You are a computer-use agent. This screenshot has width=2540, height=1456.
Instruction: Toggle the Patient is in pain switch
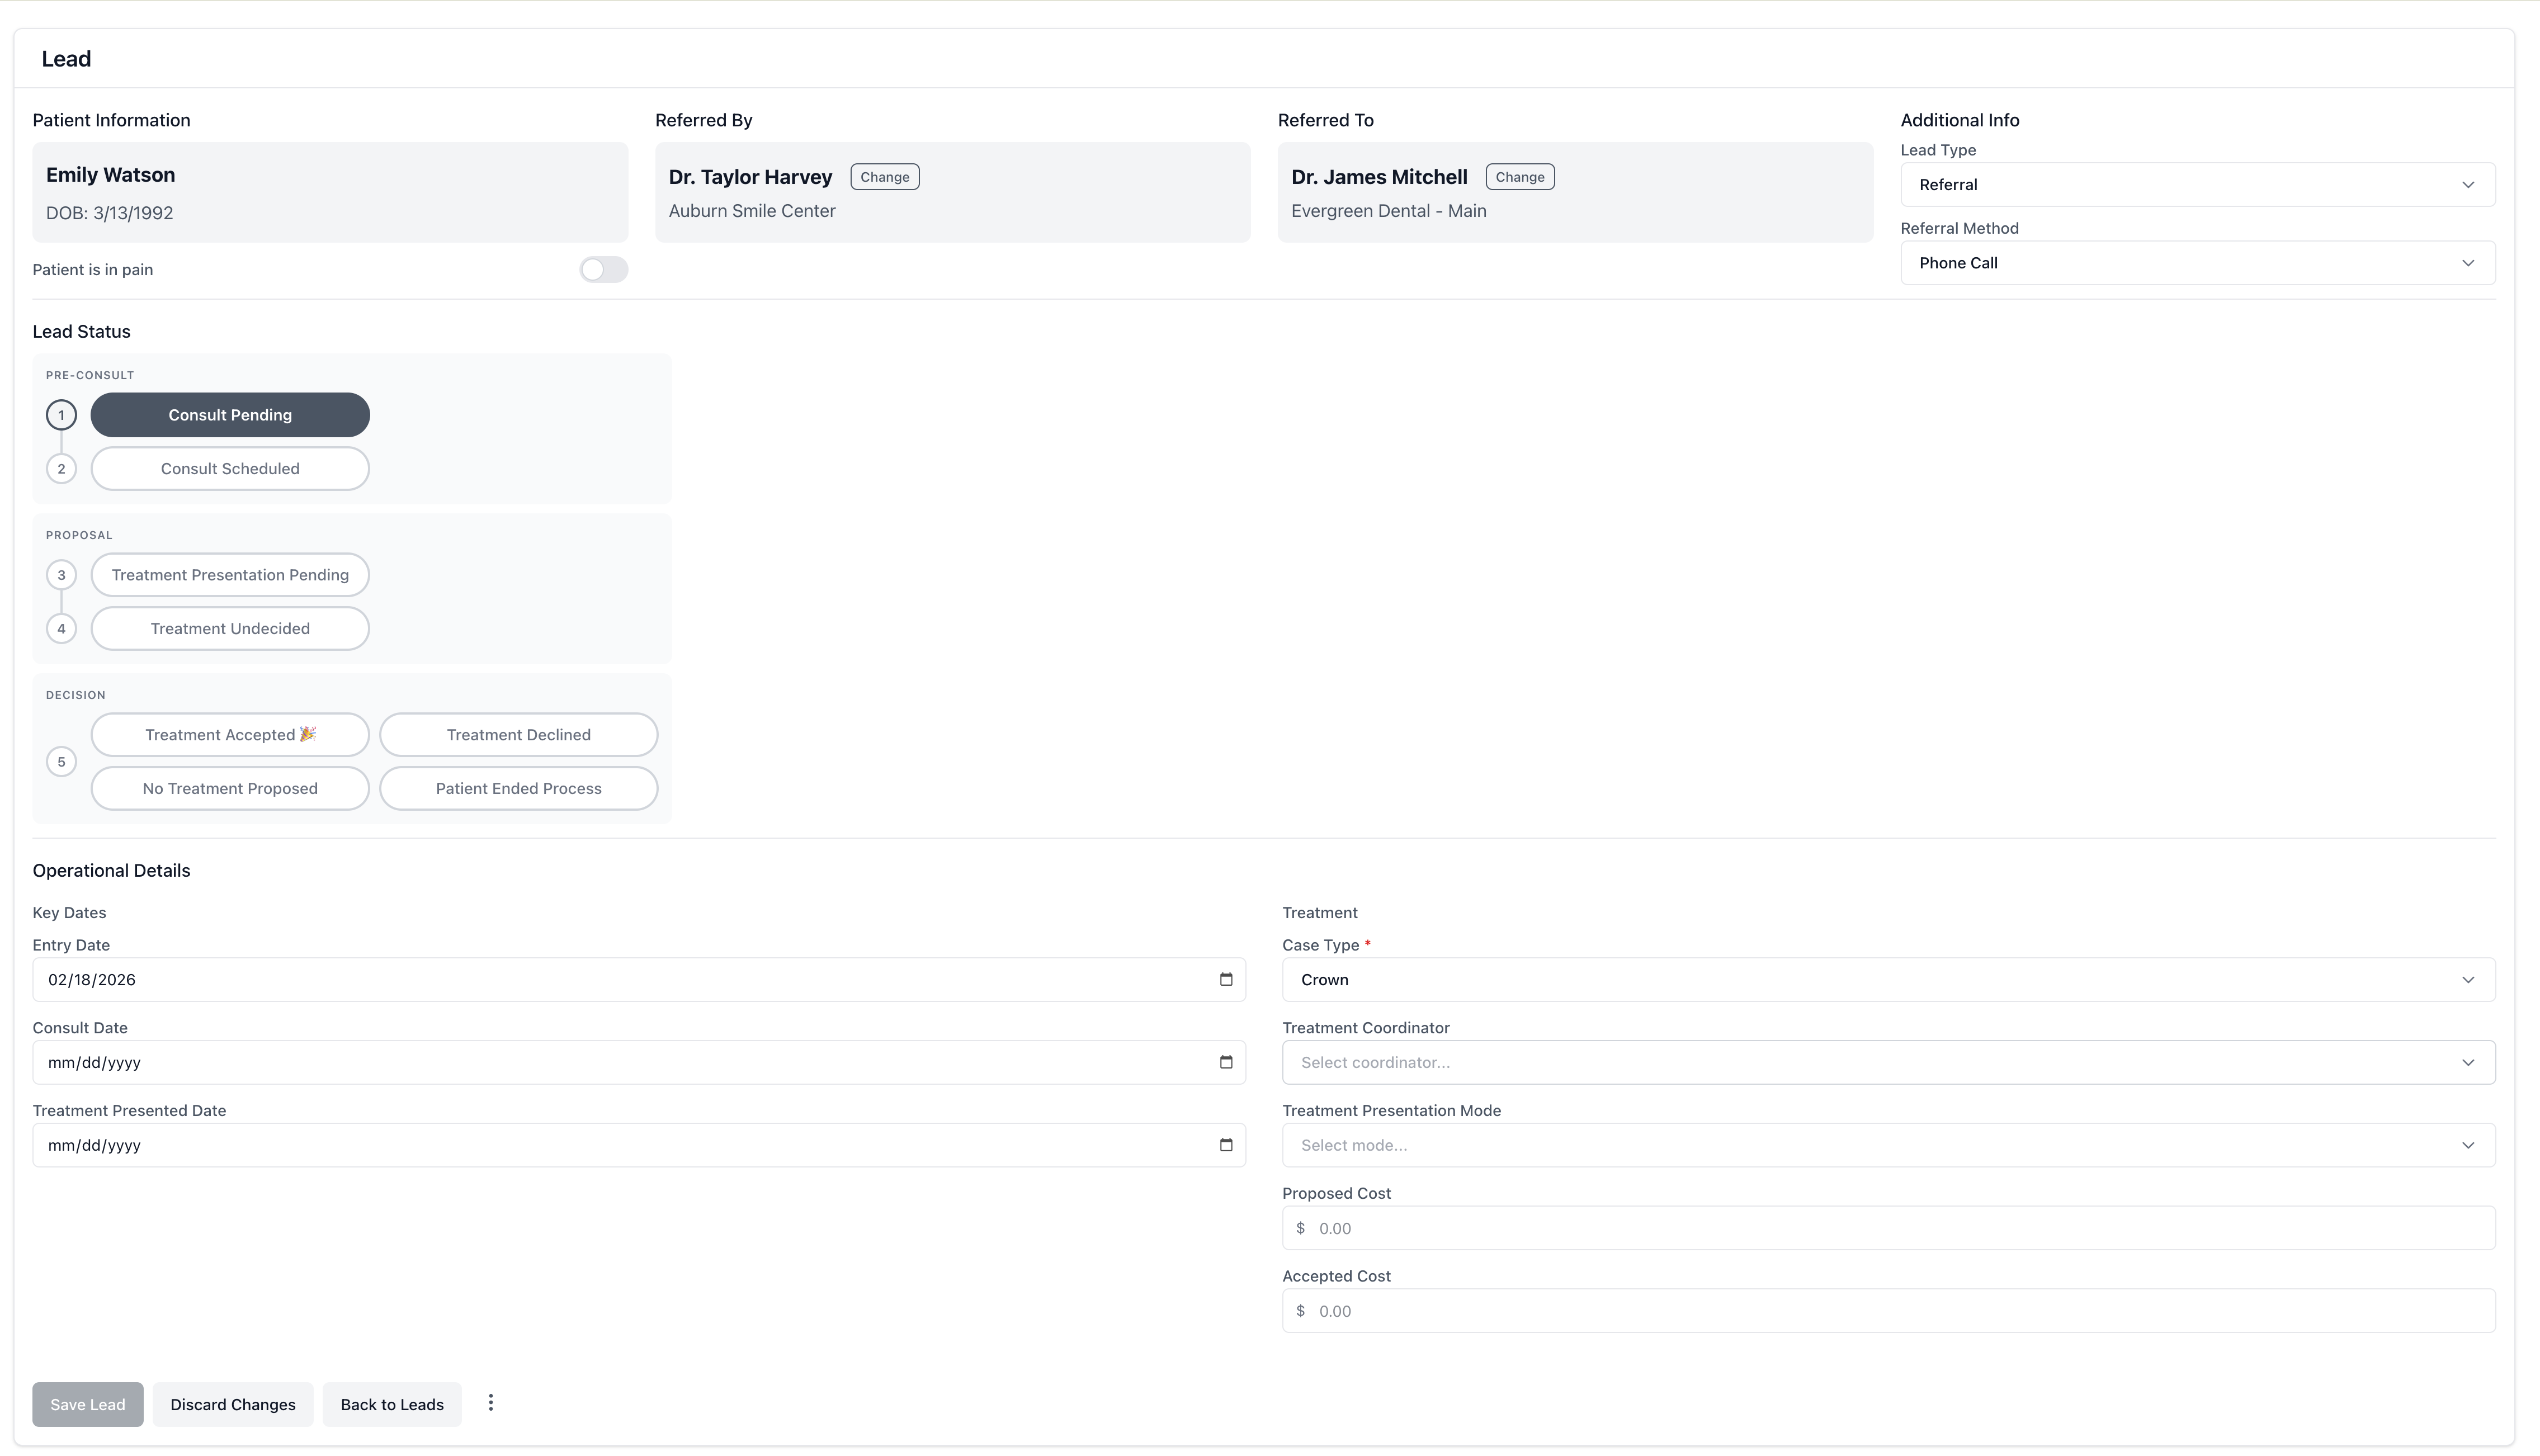click(x=603, y=269)
